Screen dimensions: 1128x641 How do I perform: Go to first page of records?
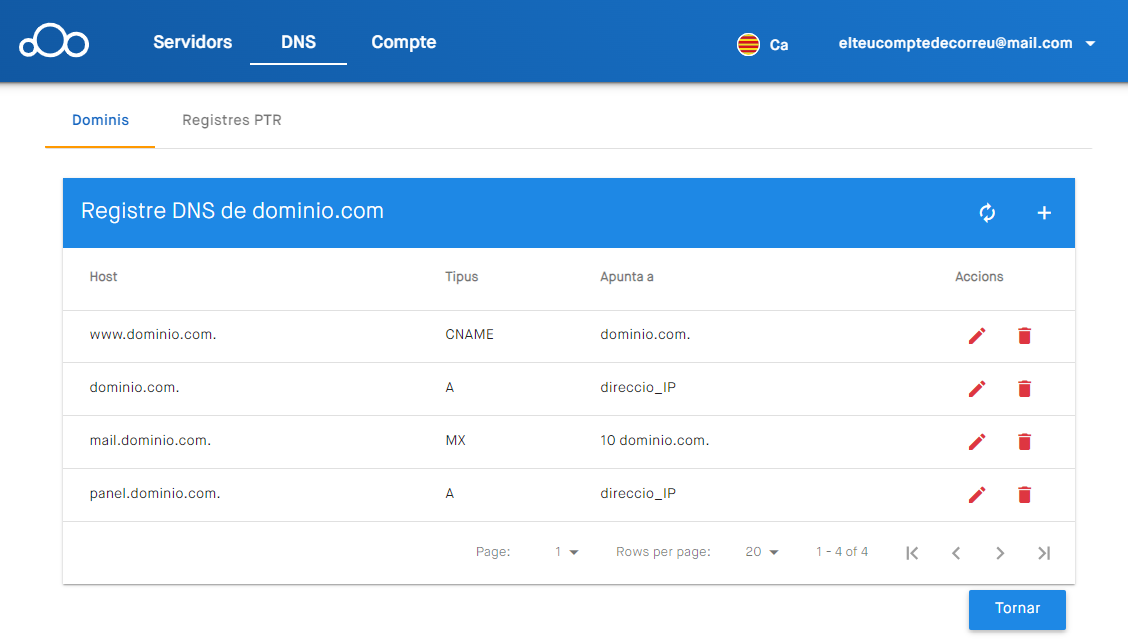pyautogui.click(x=912, y=553)
